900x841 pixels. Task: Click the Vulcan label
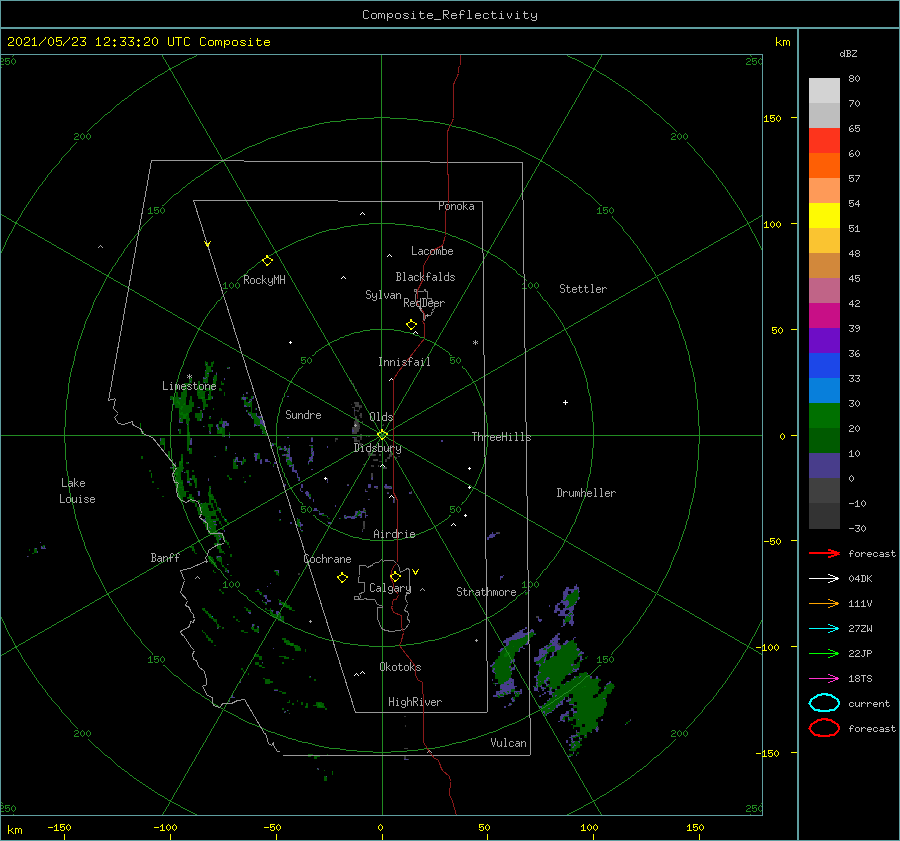click(509, 743)
